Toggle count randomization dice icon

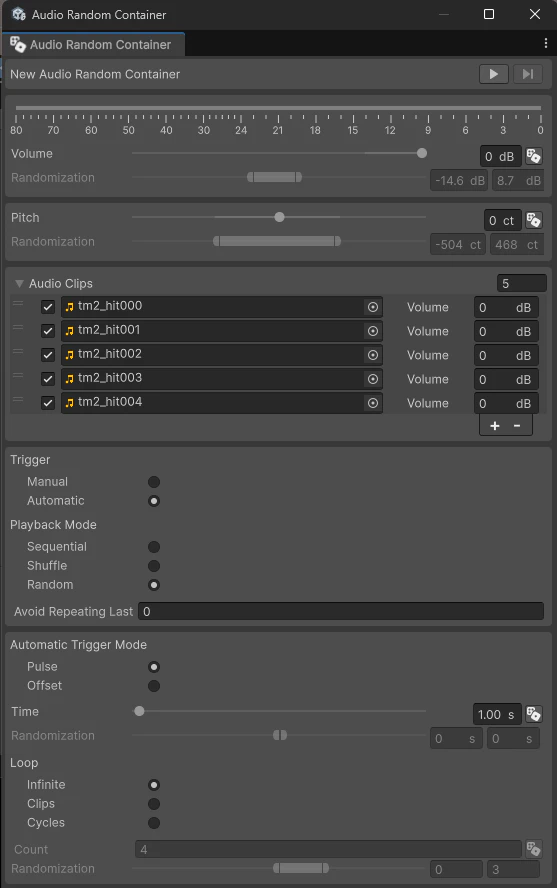coord(533,849)
